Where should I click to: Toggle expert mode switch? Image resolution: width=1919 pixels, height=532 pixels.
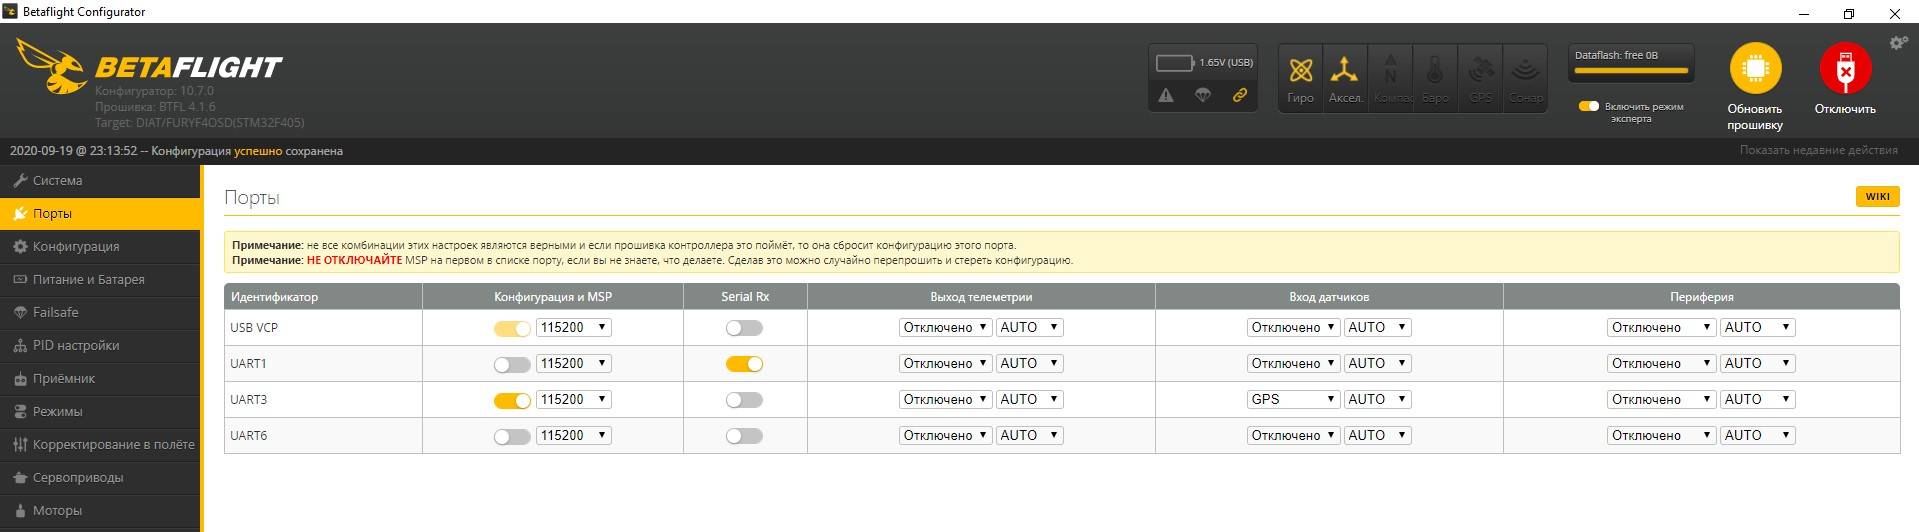(x=1588, y=106)
